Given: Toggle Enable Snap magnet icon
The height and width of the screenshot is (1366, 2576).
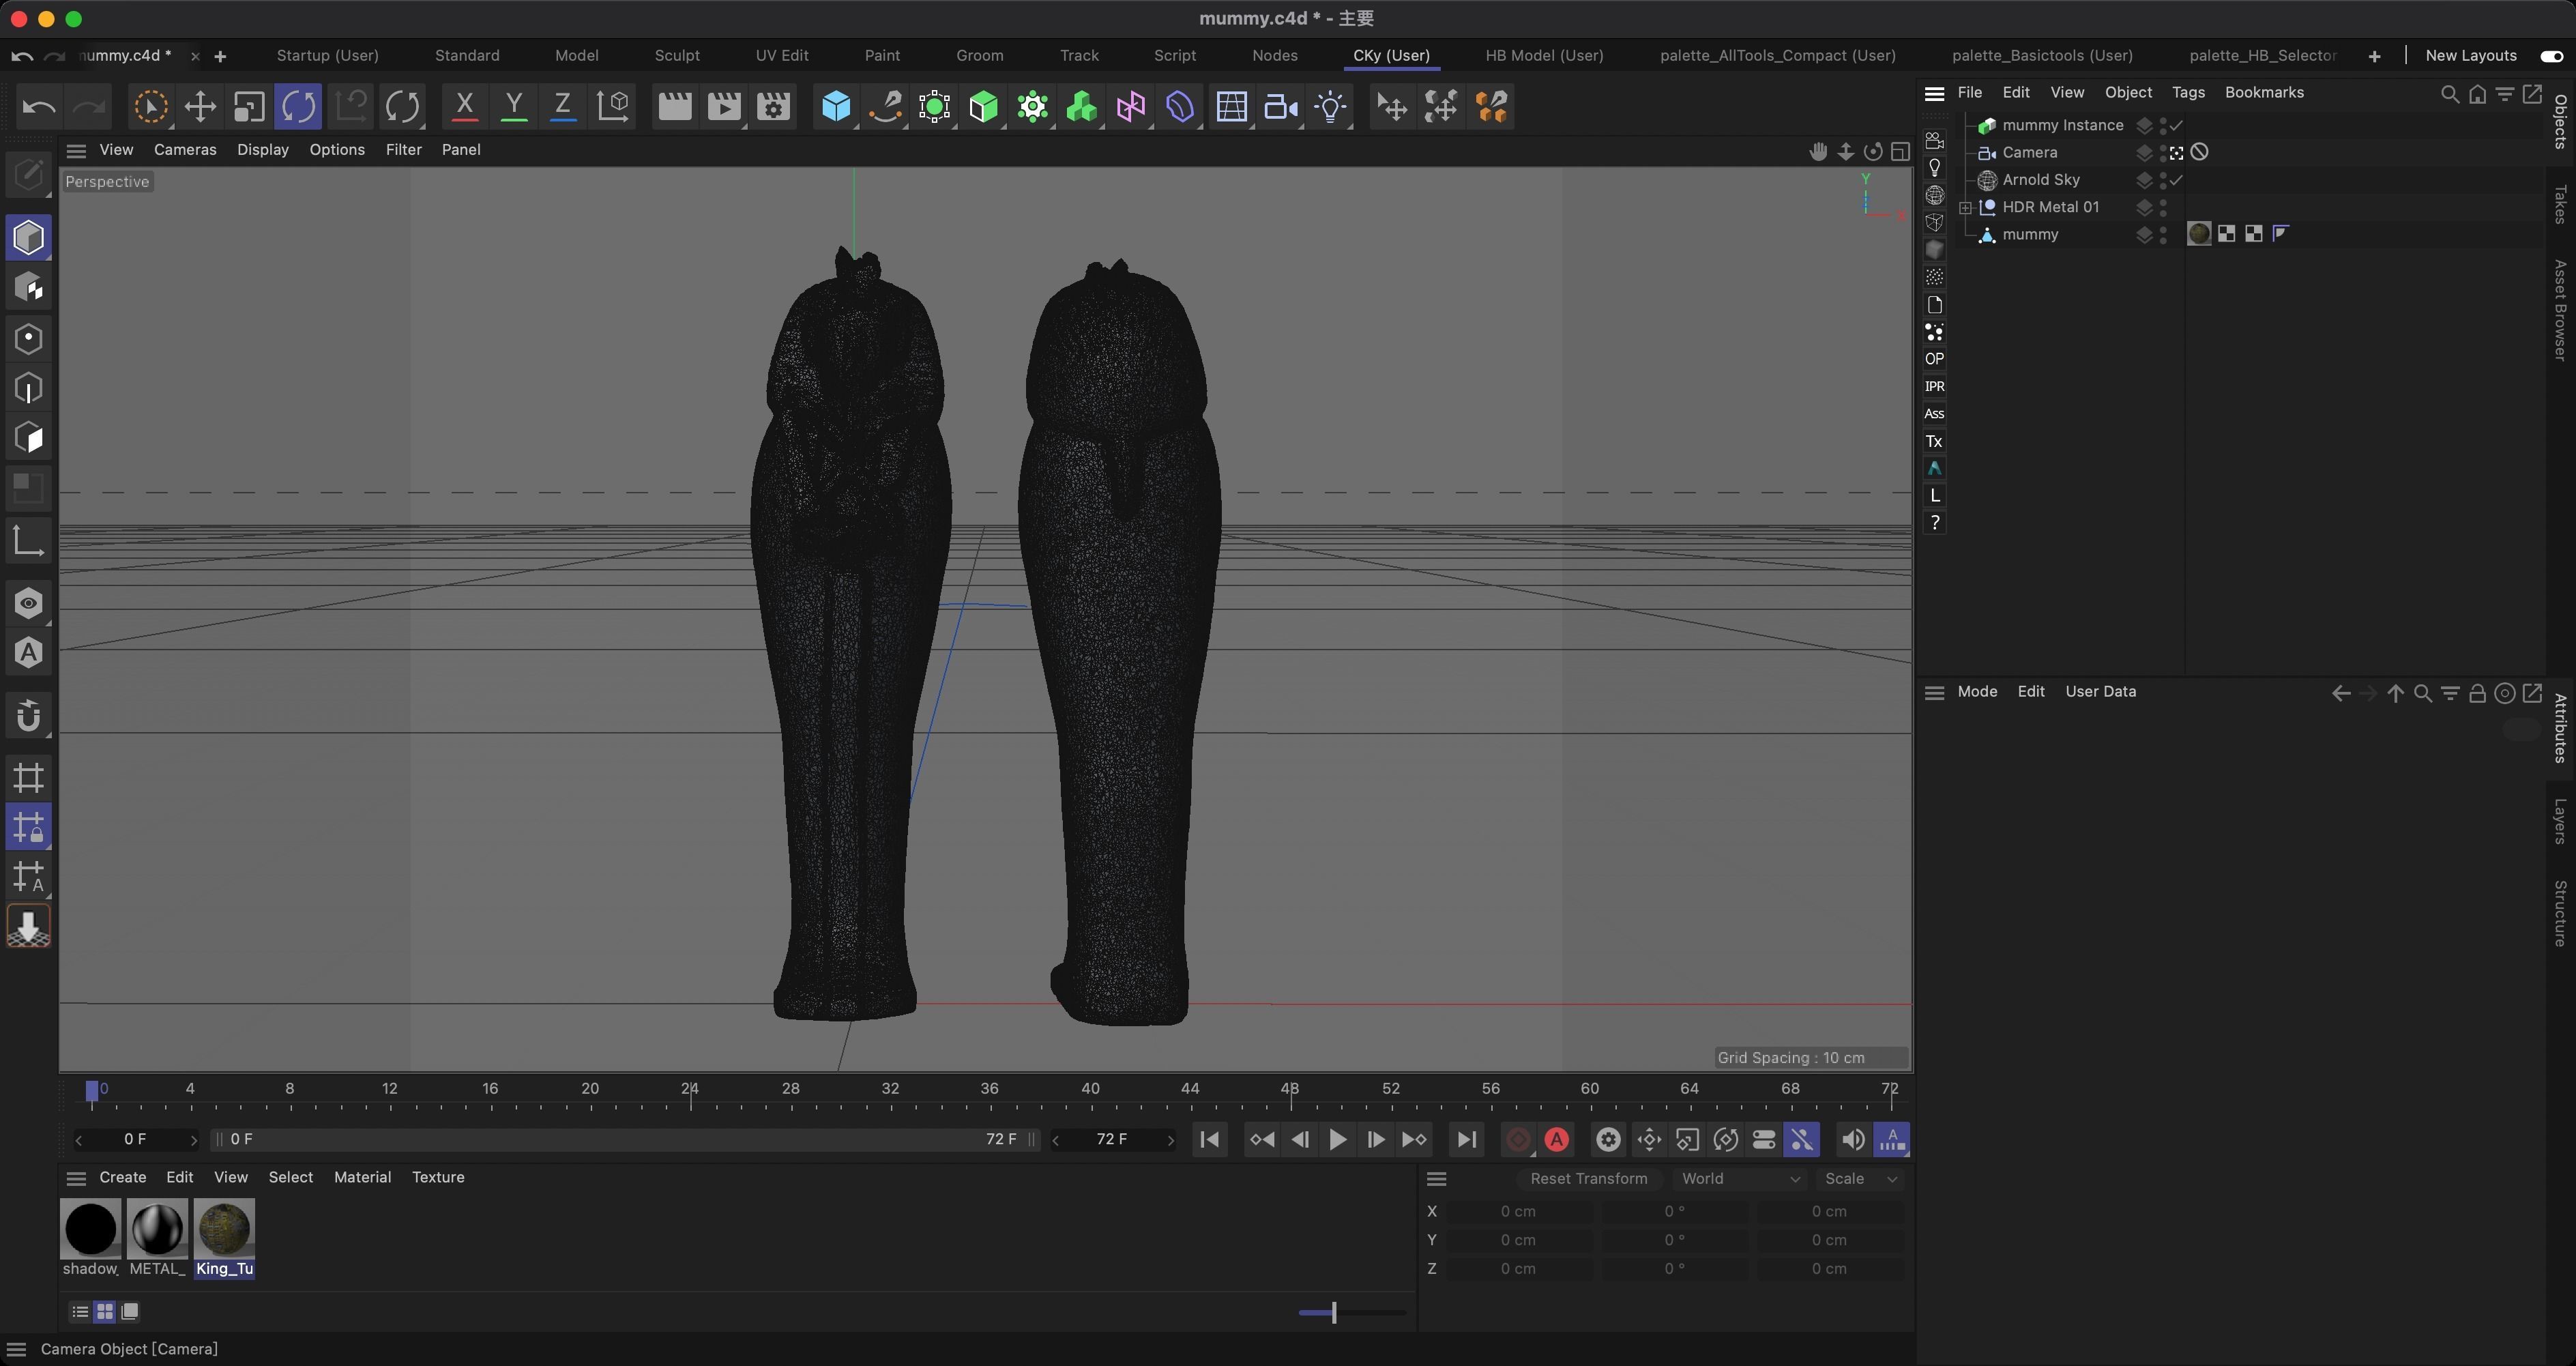Looking at the screenshot, I should pos(28,715).
